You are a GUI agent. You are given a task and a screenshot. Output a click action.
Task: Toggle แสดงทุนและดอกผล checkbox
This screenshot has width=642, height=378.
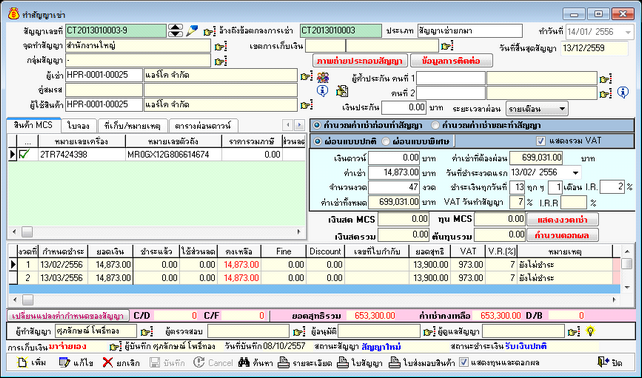pos(463,362)
